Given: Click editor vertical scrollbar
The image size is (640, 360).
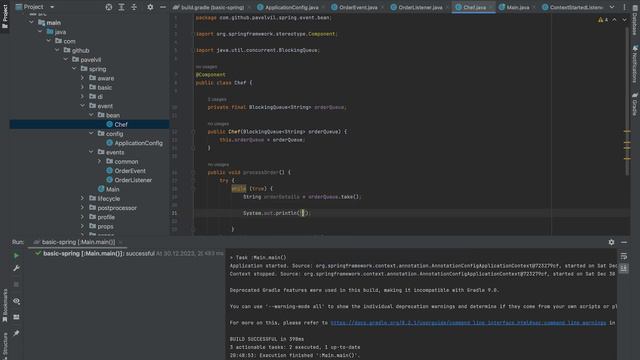Looking at the screenshot, I should point(627,102).
